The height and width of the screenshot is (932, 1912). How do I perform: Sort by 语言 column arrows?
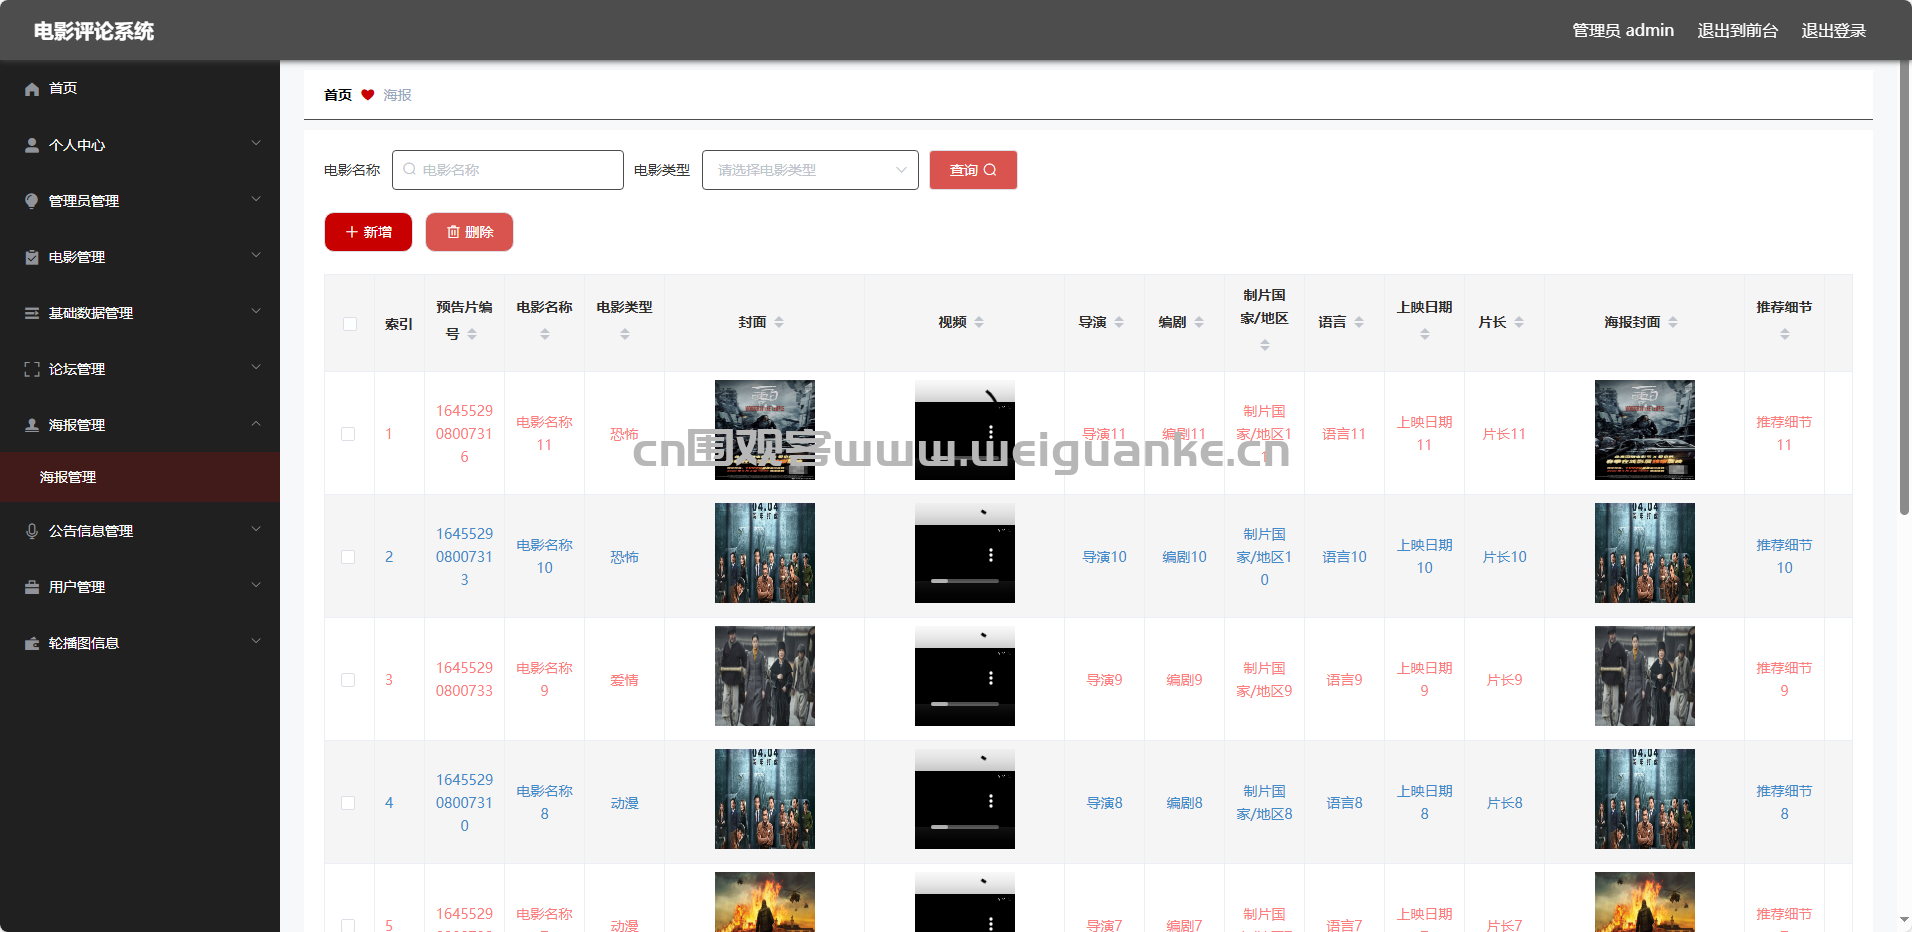[1359, 322]
